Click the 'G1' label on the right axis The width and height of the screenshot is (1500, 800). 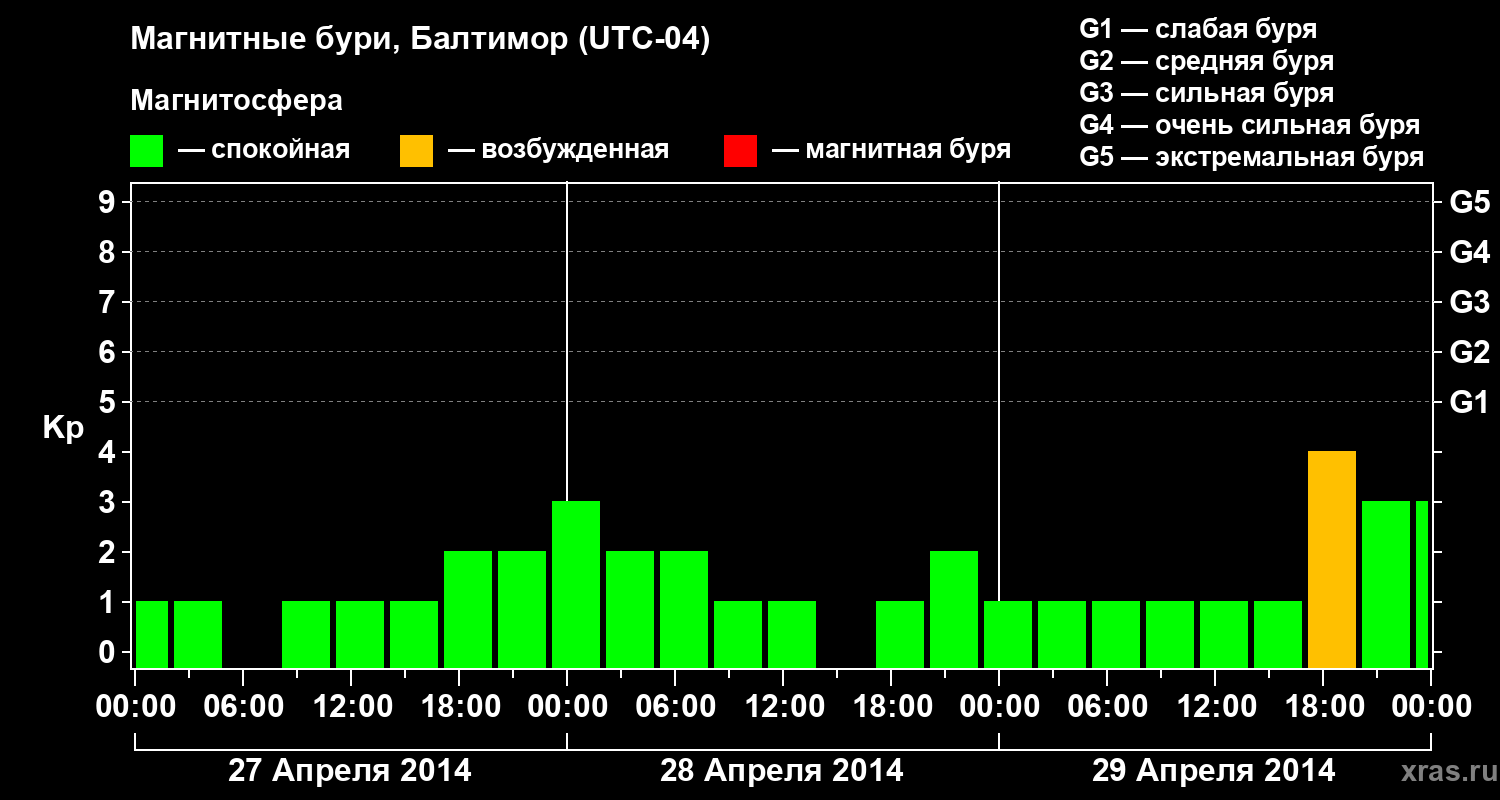1469,402
